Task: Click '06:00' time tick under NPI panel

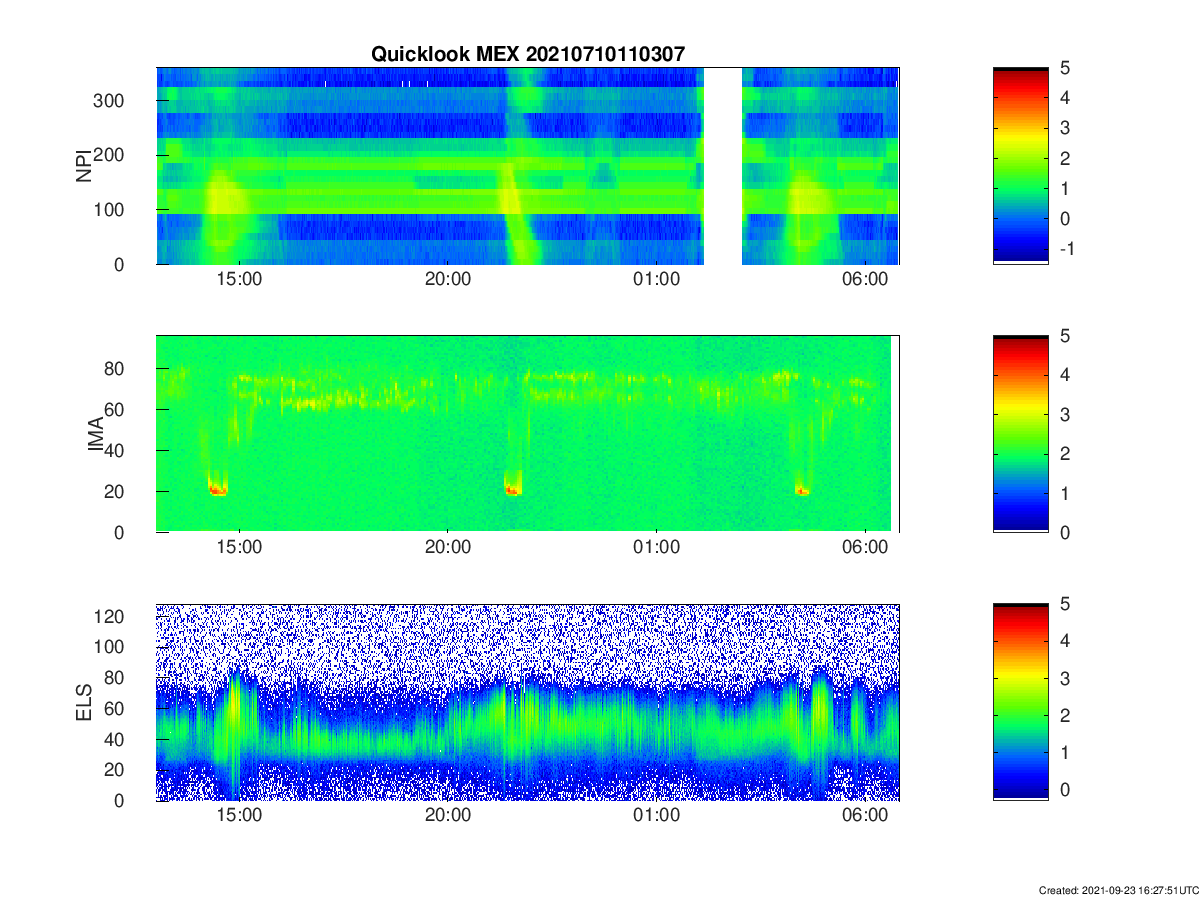Action: click(865, 281)
